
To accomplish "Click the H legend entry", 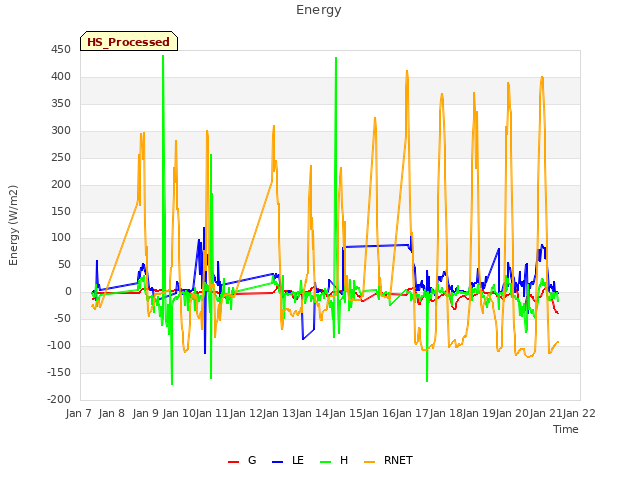I will 334,461.
